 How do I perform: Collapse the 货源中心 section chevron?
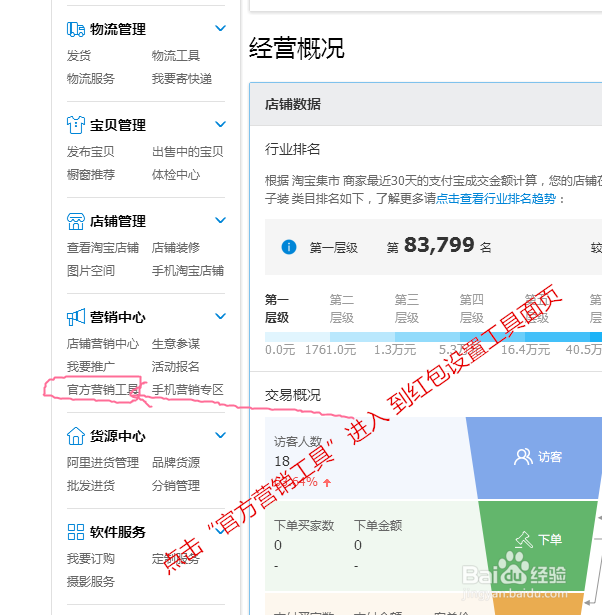point(220,435)
